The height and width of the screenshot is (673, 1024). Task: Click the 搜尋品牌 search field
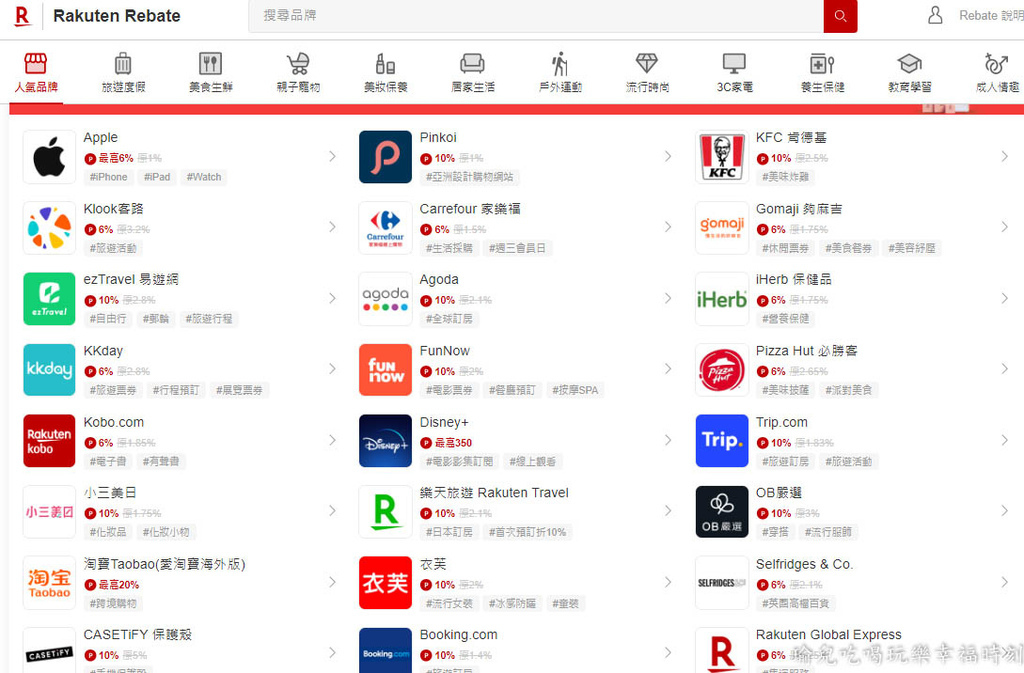coord(536,16)
